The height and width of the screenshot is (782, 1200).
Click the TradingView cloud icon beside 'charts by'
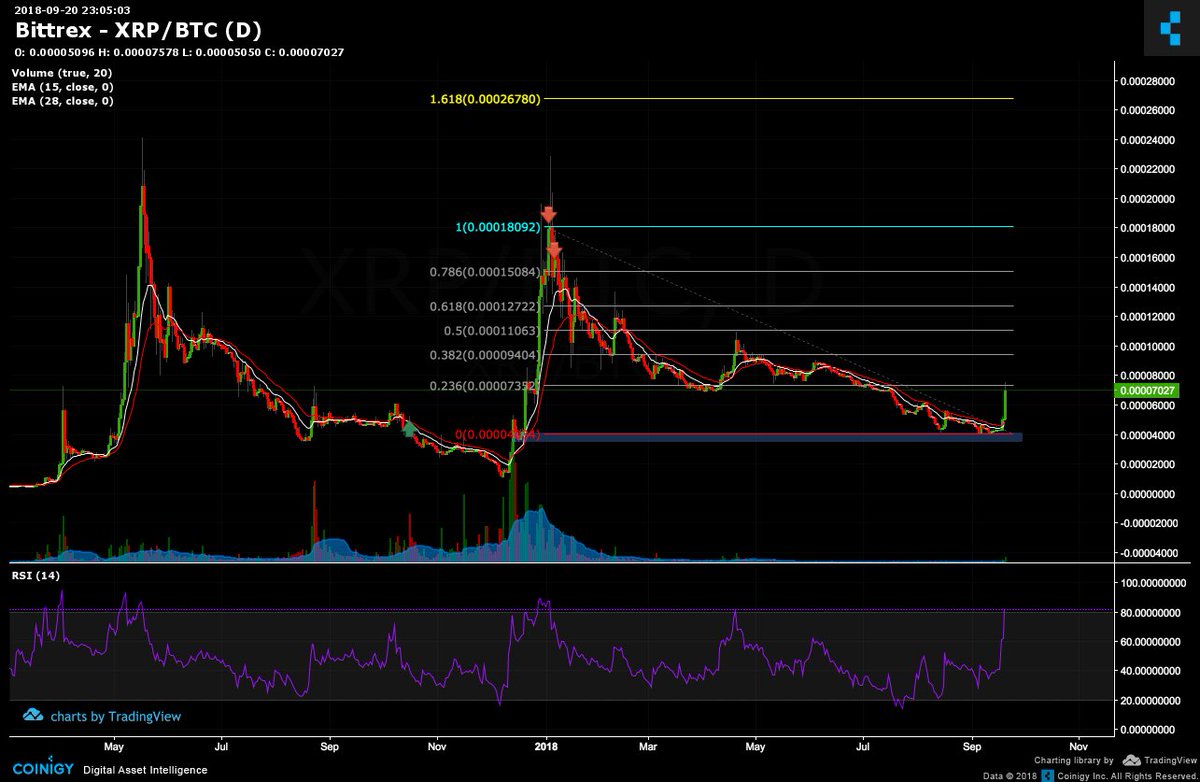(x=32, y=715)
